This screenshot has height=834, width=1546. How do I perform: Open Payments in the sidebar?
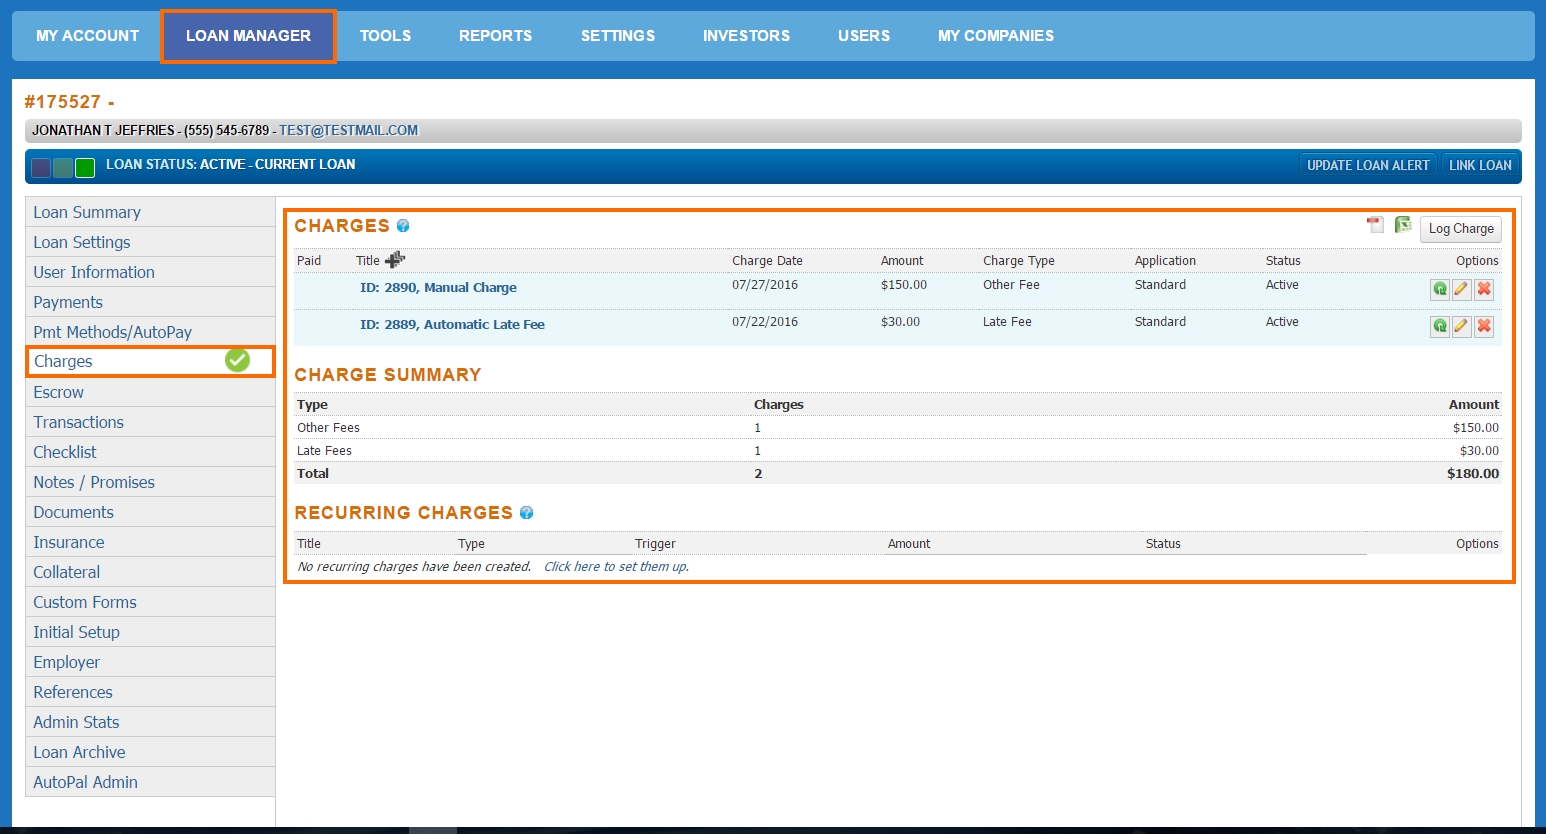pyautogui.click(x=150, y=302)
